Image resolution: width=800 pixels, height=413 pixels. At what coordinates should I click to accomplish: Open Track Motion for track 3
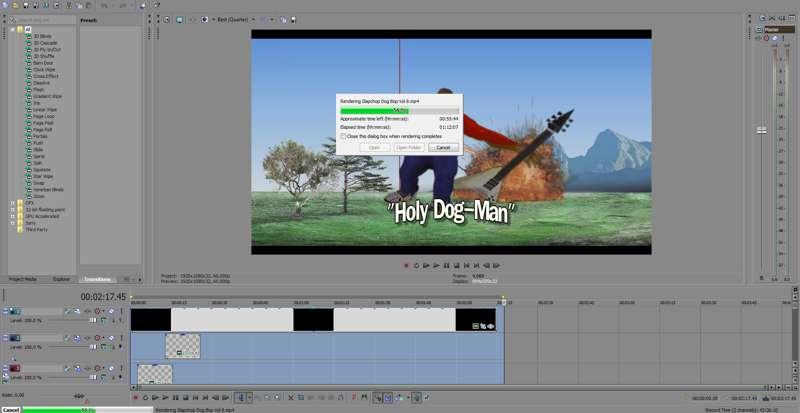coord(77,368)
